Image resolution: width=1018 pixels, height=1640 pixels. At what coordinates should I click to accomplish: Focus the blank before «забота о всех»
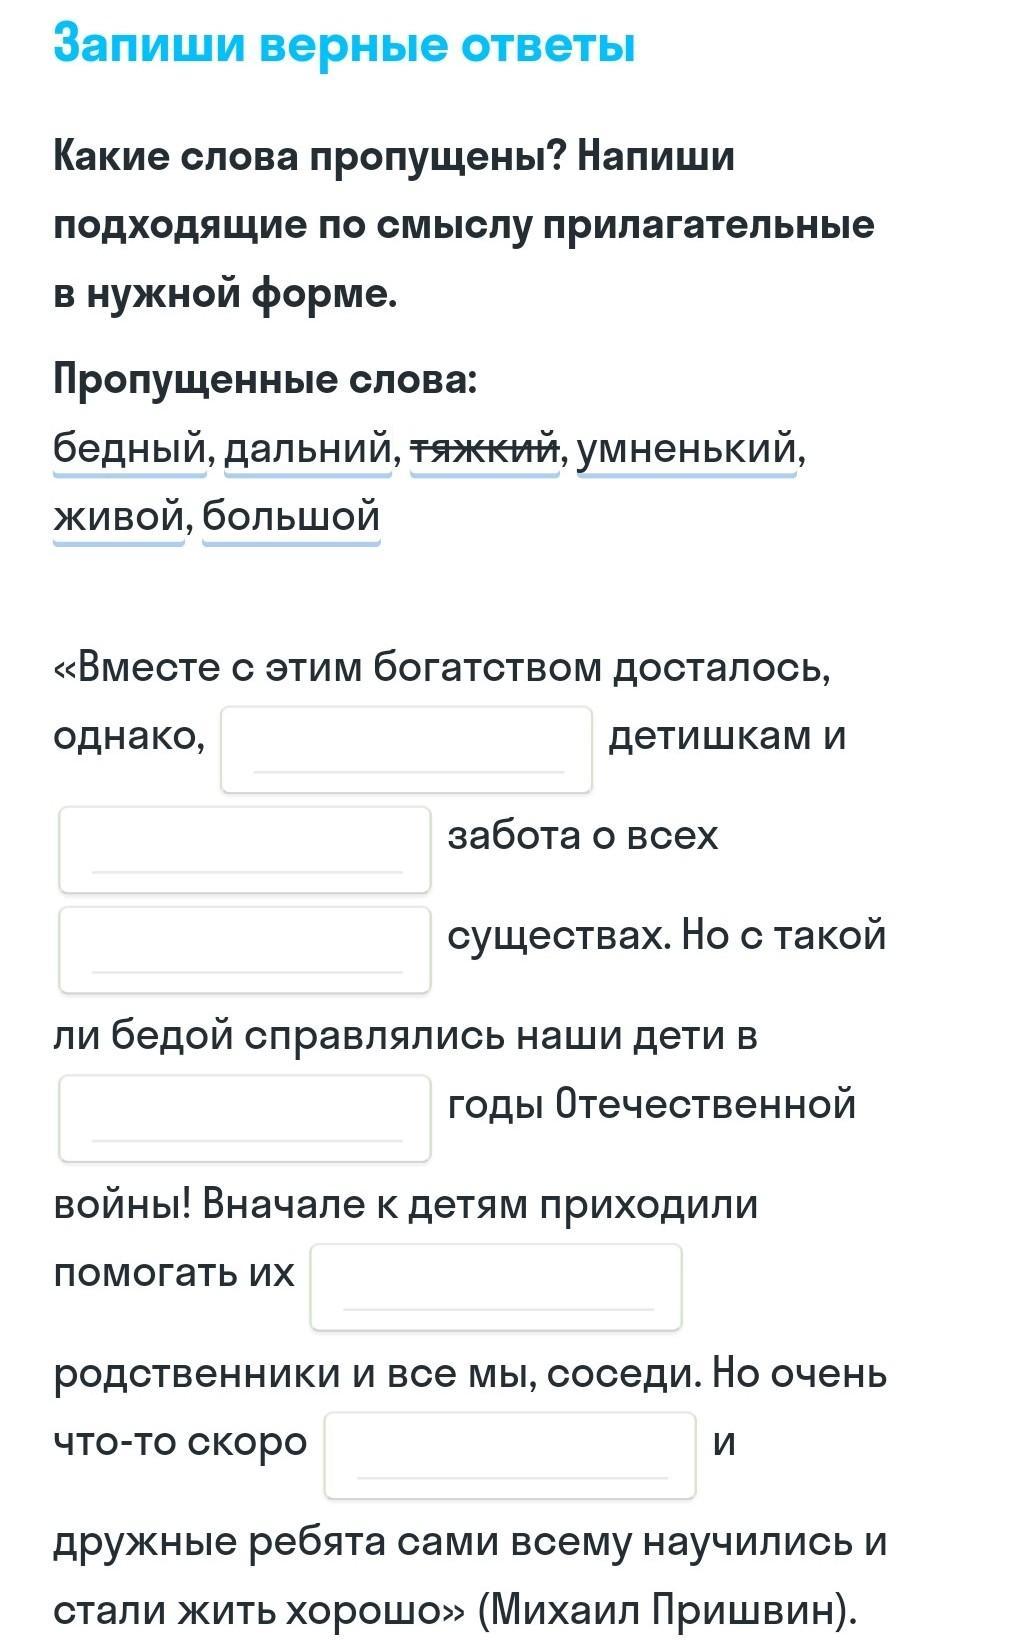coord(245,849)
